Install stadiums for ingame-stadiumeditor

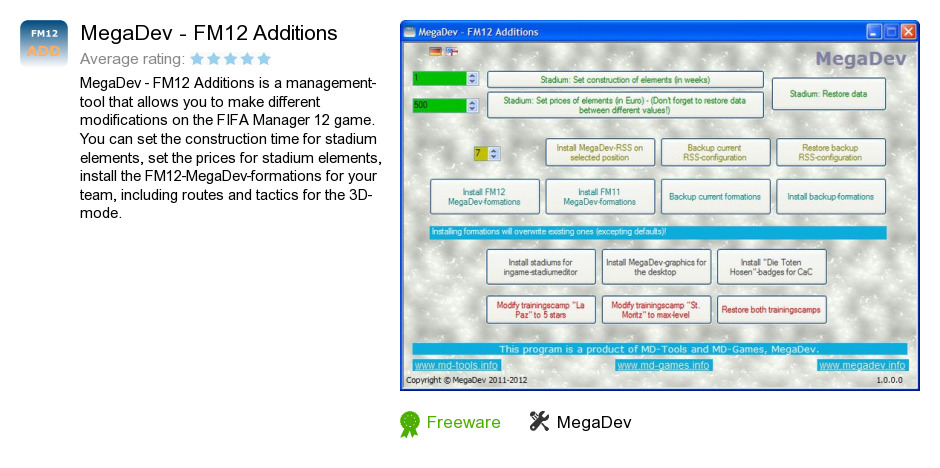click(541, 267)
